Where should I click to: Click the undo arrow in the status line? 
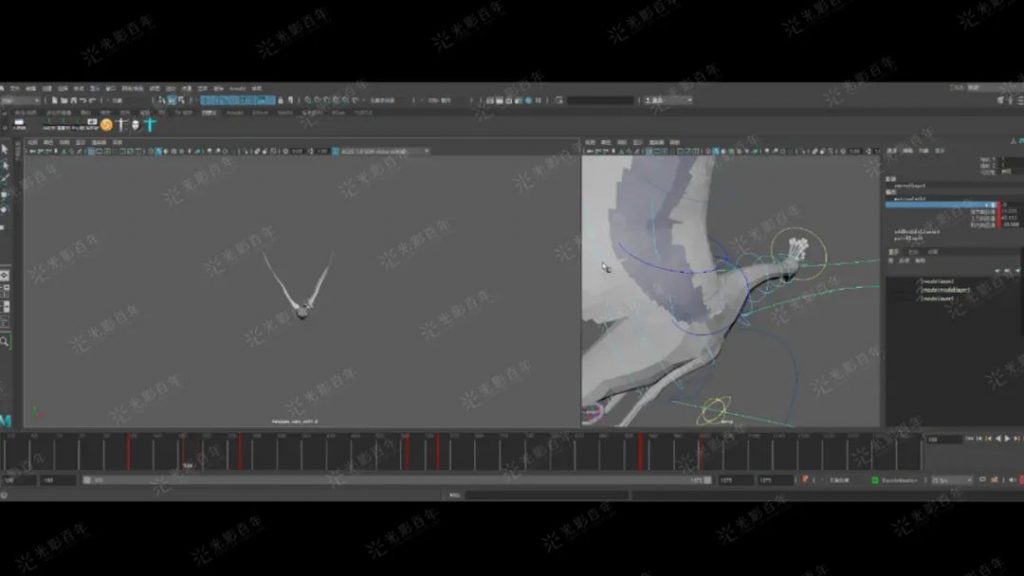pyautogui.click(x=84, y=101)
